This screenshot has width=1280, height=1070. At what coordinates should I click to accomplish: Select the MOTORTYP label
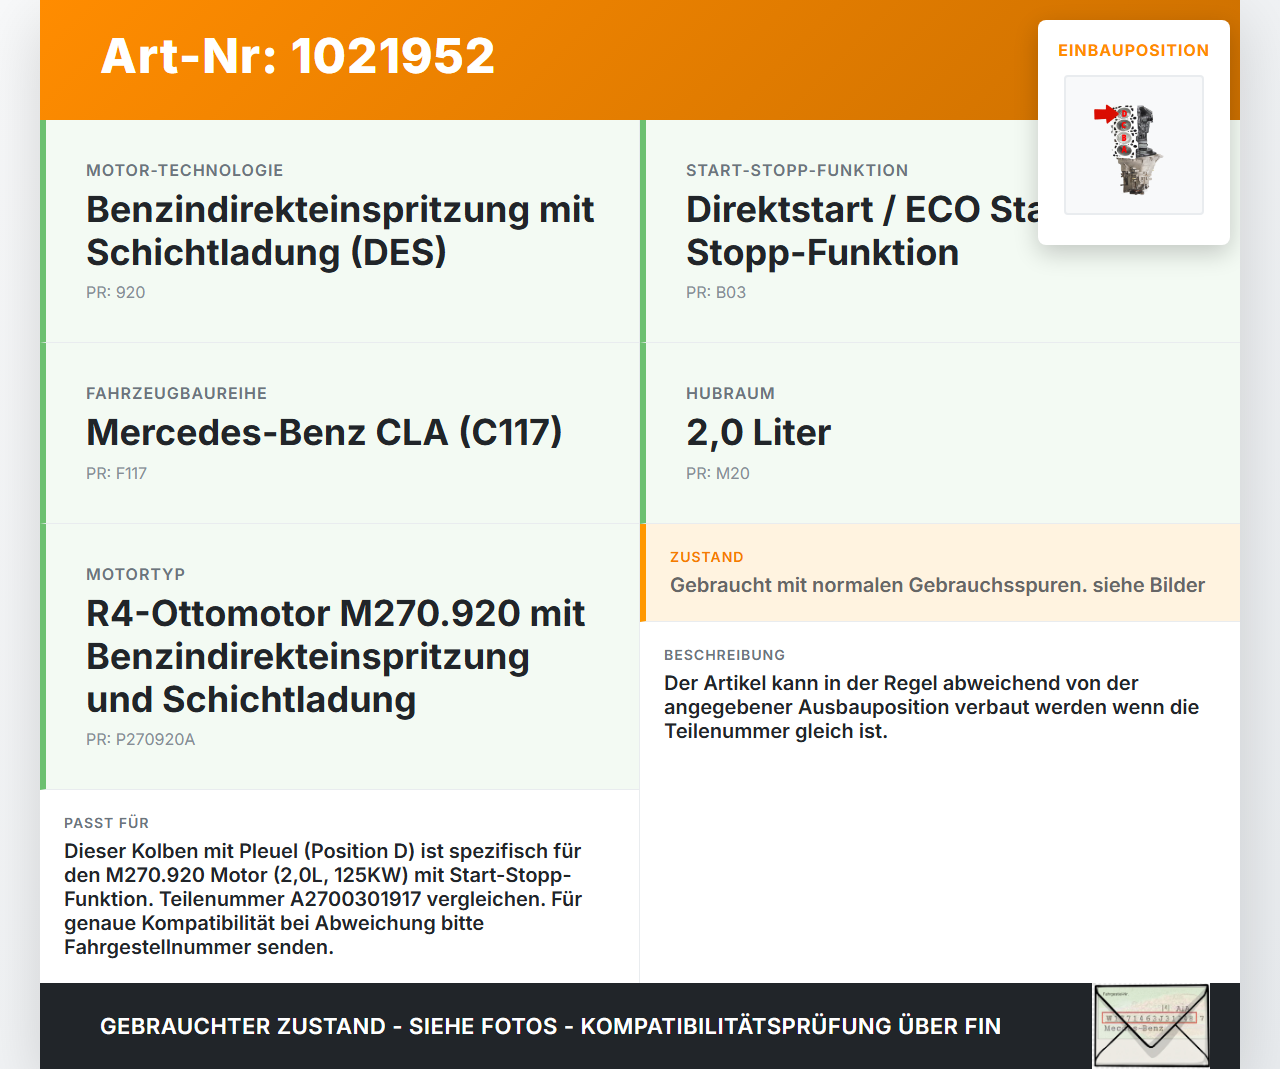click(x=136, y=574)
